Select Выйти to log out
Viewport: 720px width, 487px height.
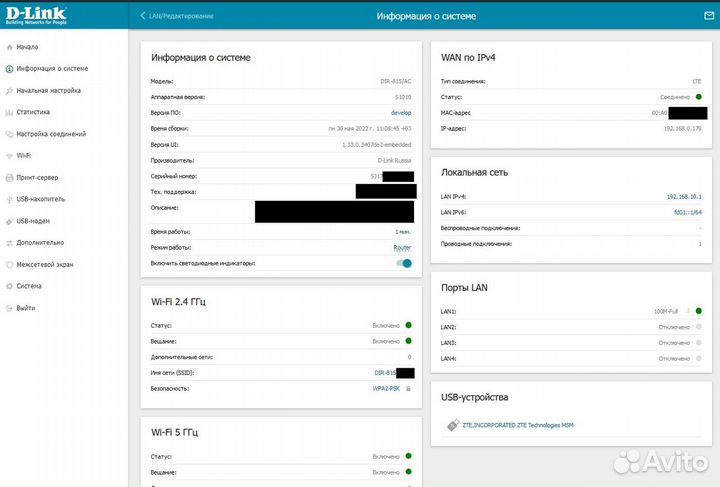27,308
